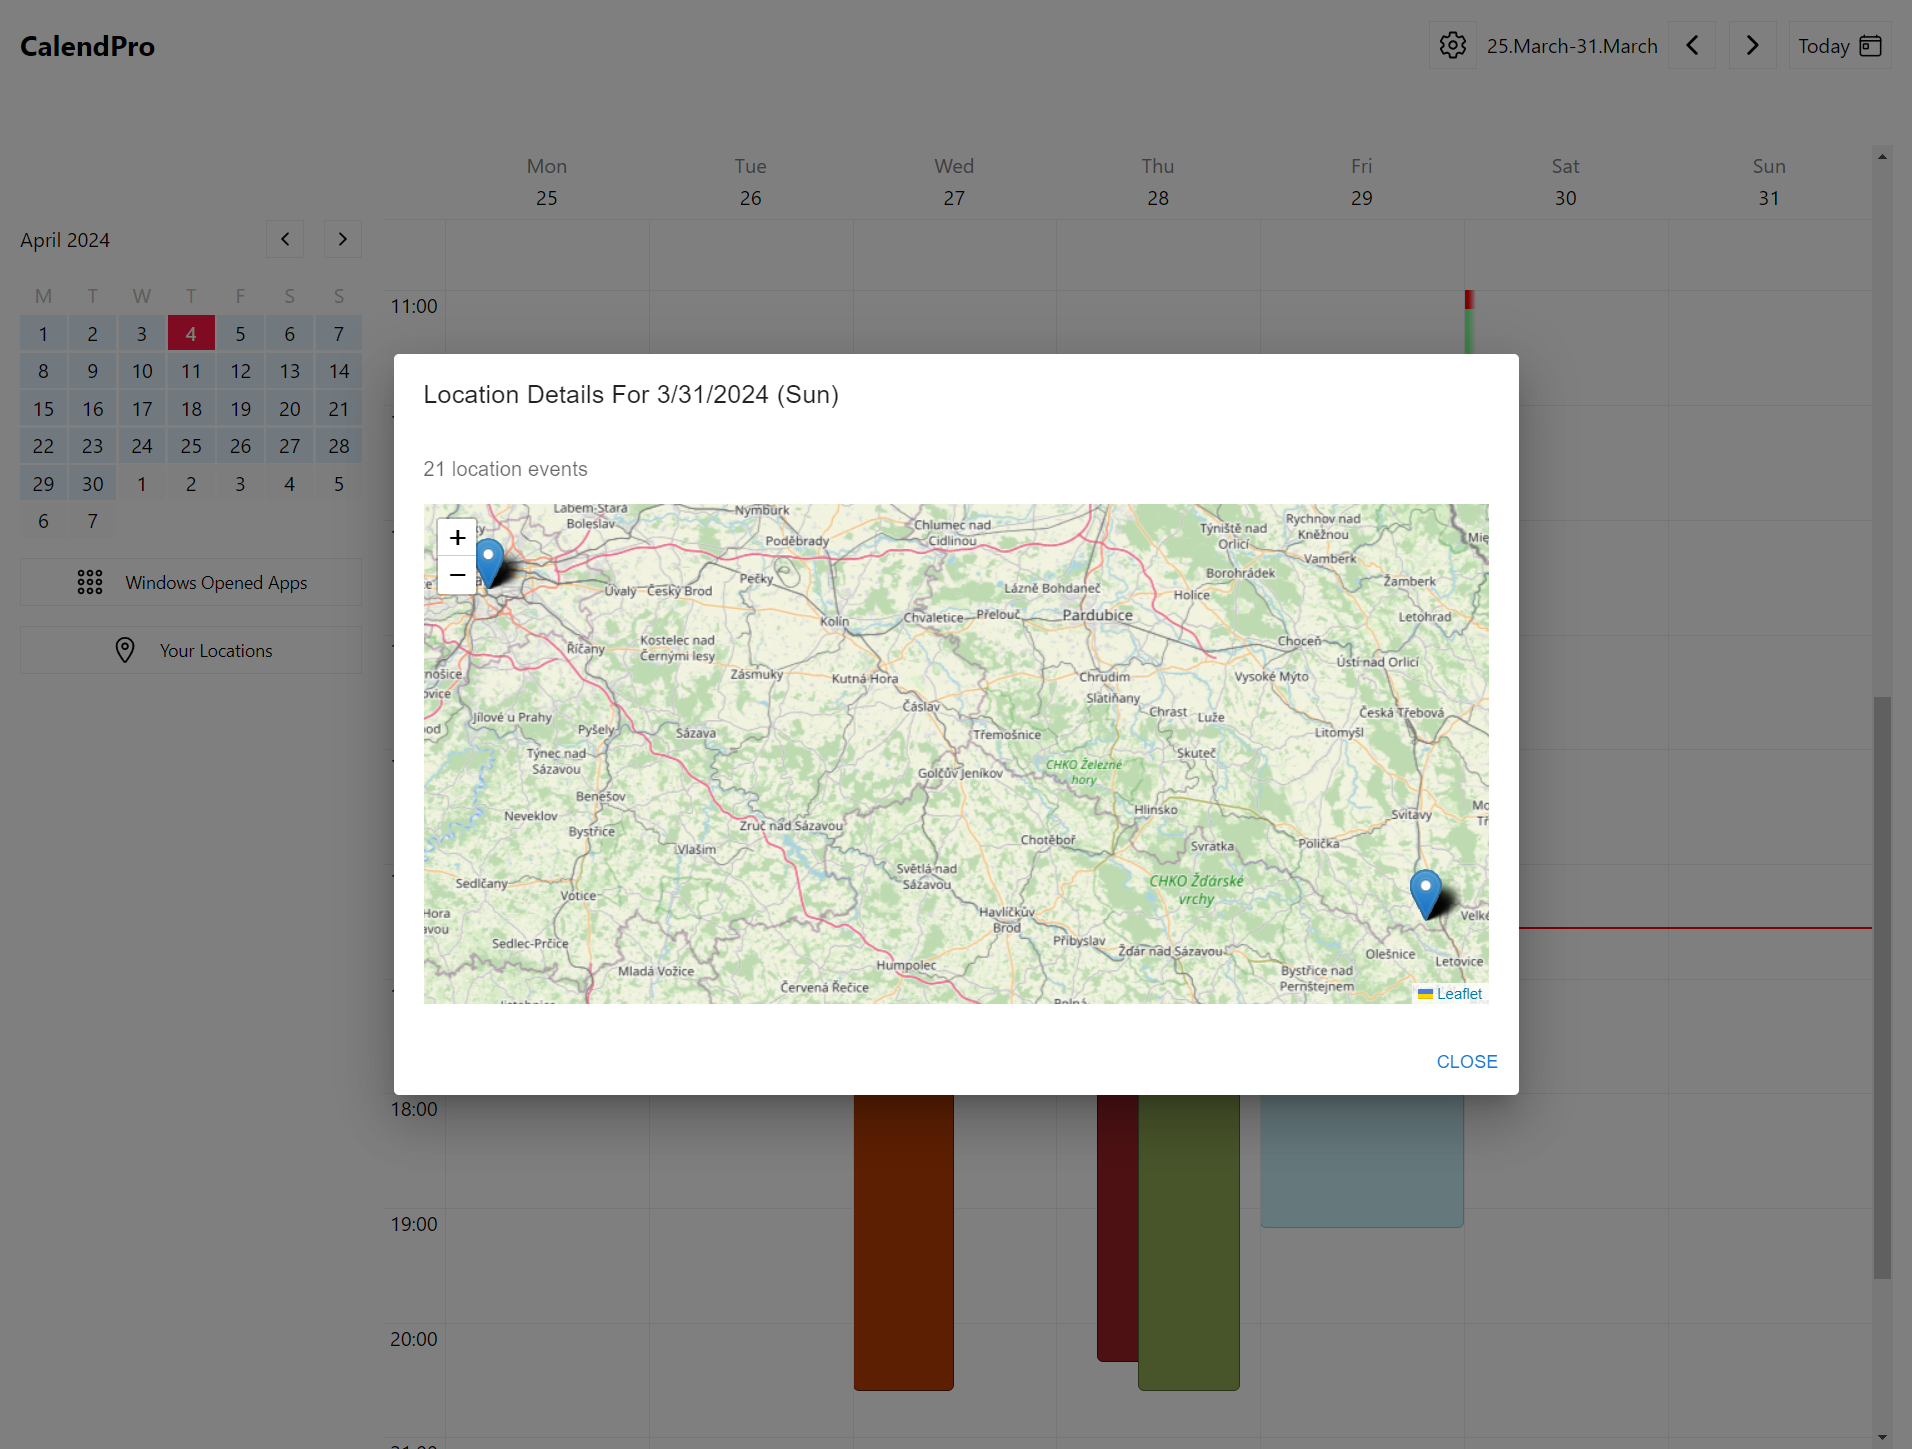
Task: Click the calendar icon beside Today
Action: (x=1870, y=46)
